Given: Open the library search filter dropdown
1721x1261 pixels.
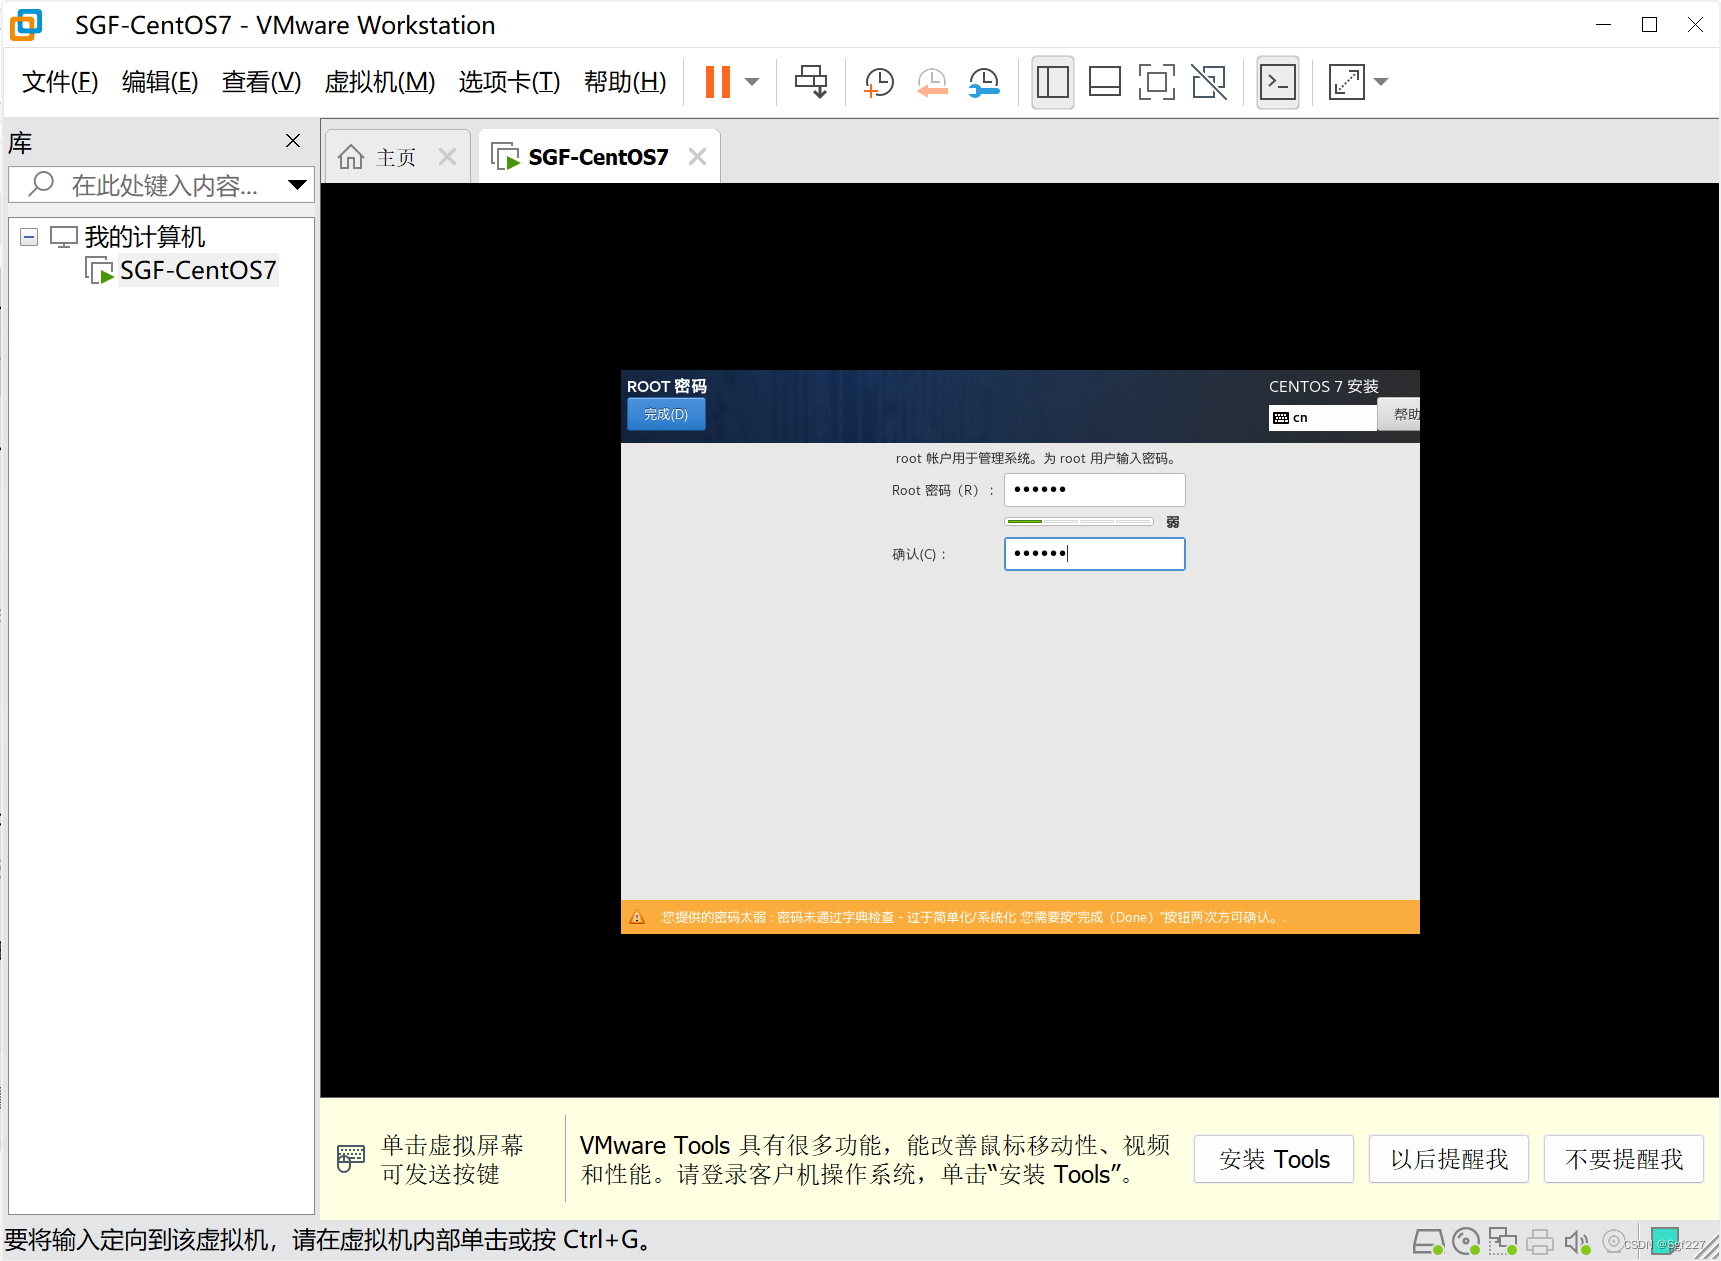Looking at the screenshot, I should click(x=297, y=185).
